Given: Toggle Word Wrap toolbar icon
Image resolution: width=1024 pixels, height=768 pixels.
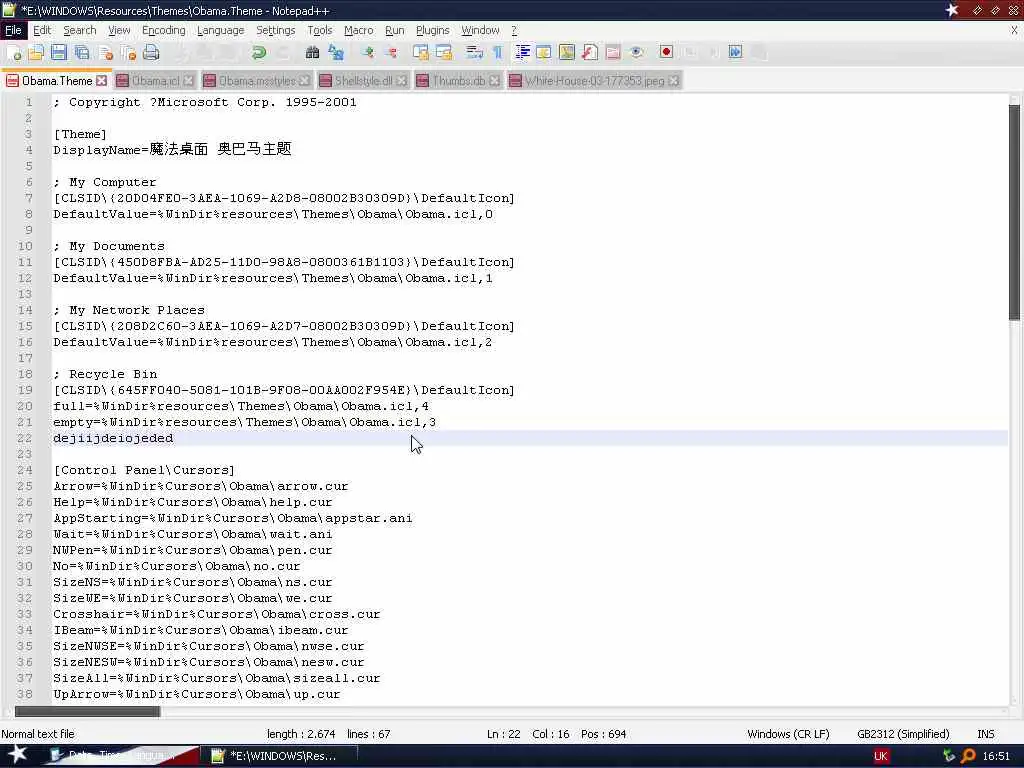Looking at the screenshot, I should click(x=475, y=53).
